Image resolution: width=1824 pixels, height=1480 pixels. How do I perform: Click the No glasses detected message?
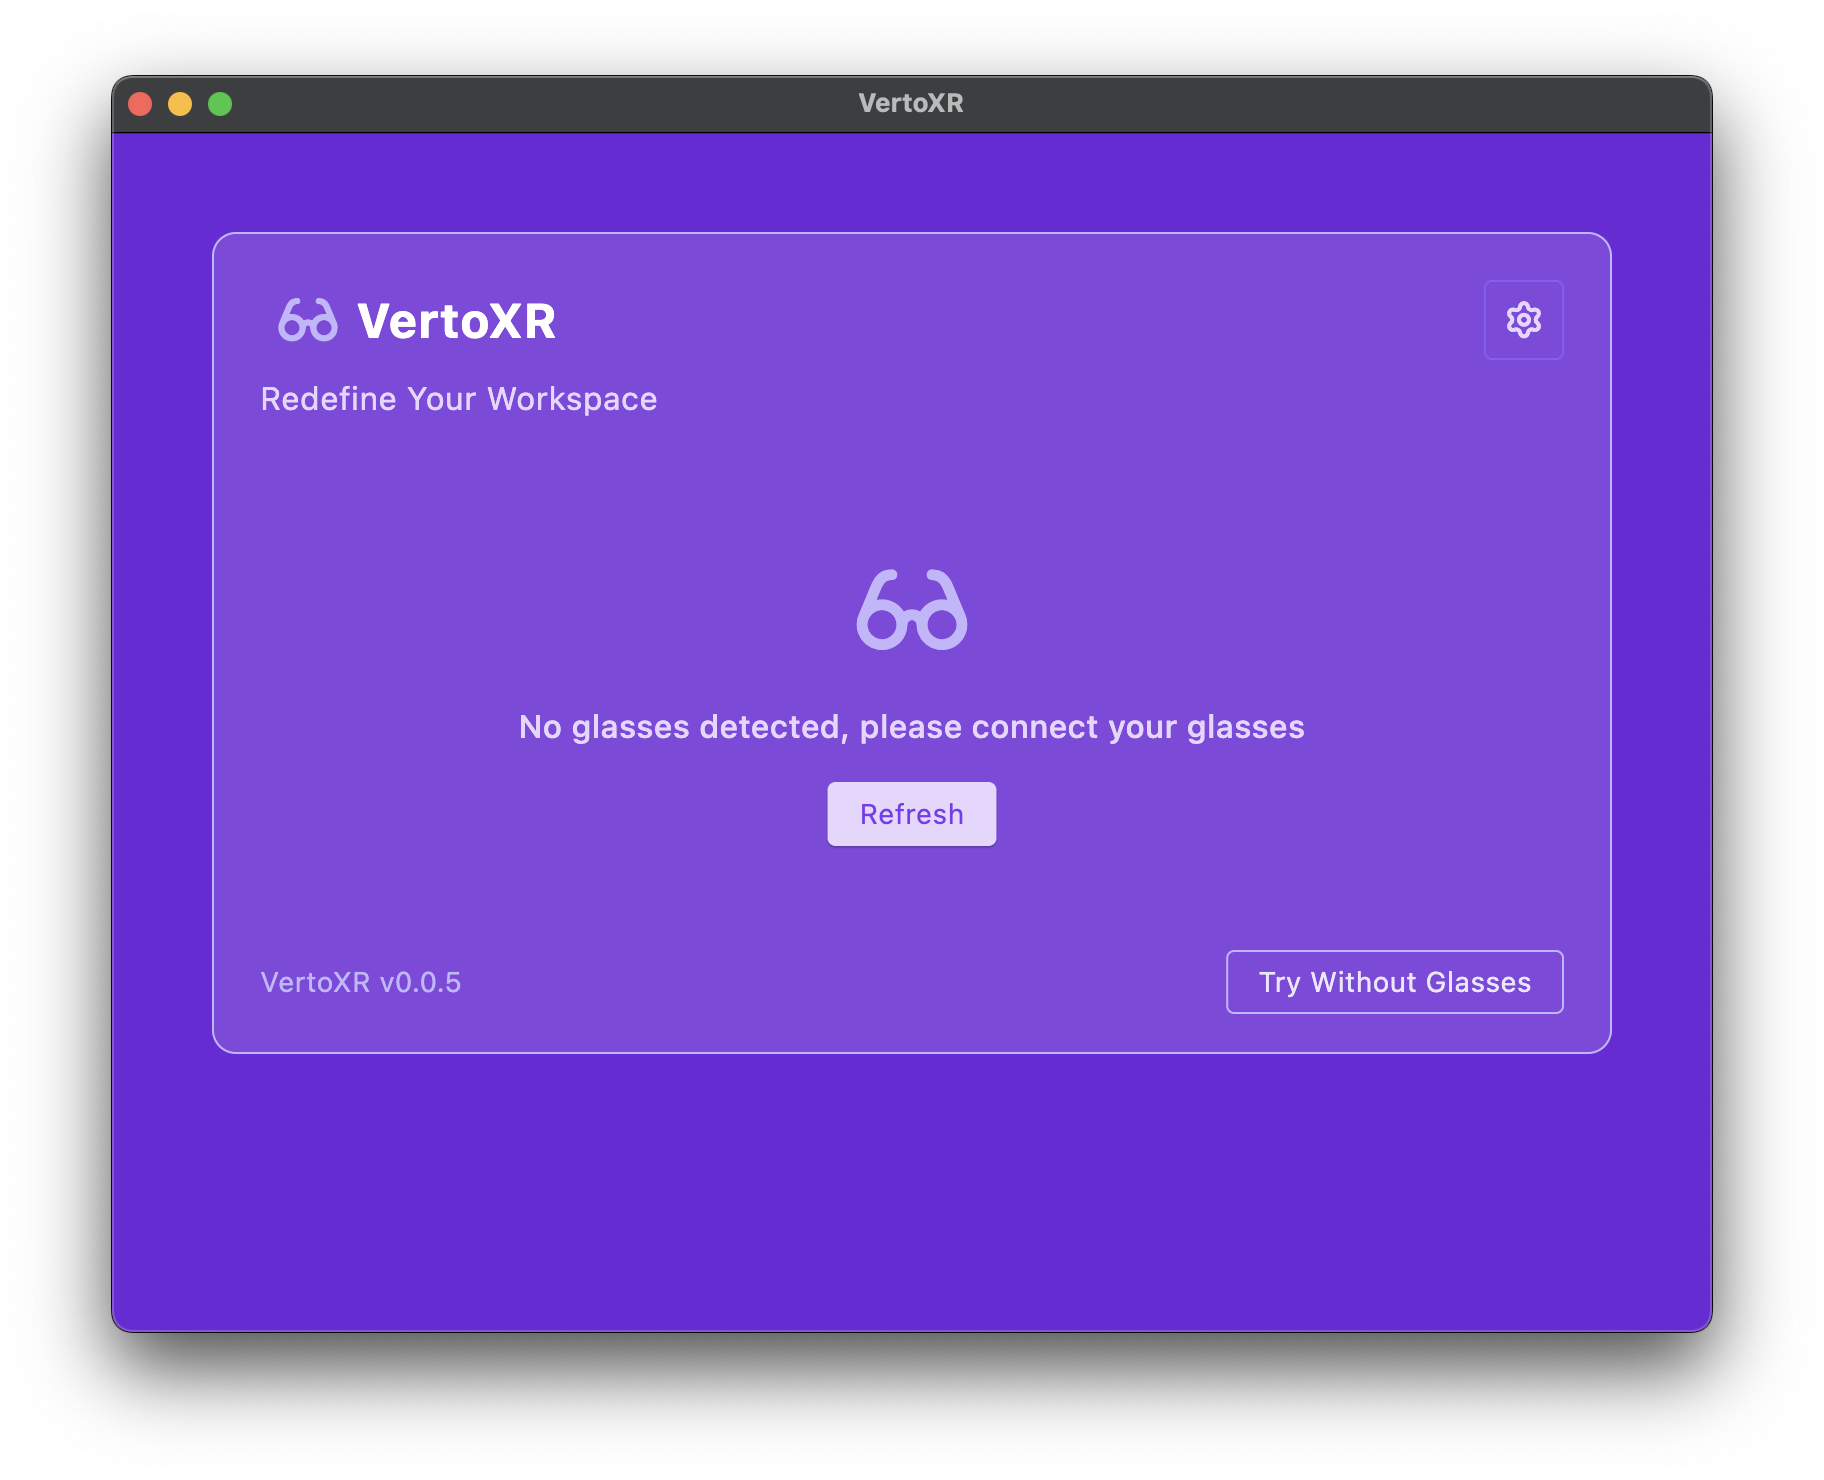911,727
